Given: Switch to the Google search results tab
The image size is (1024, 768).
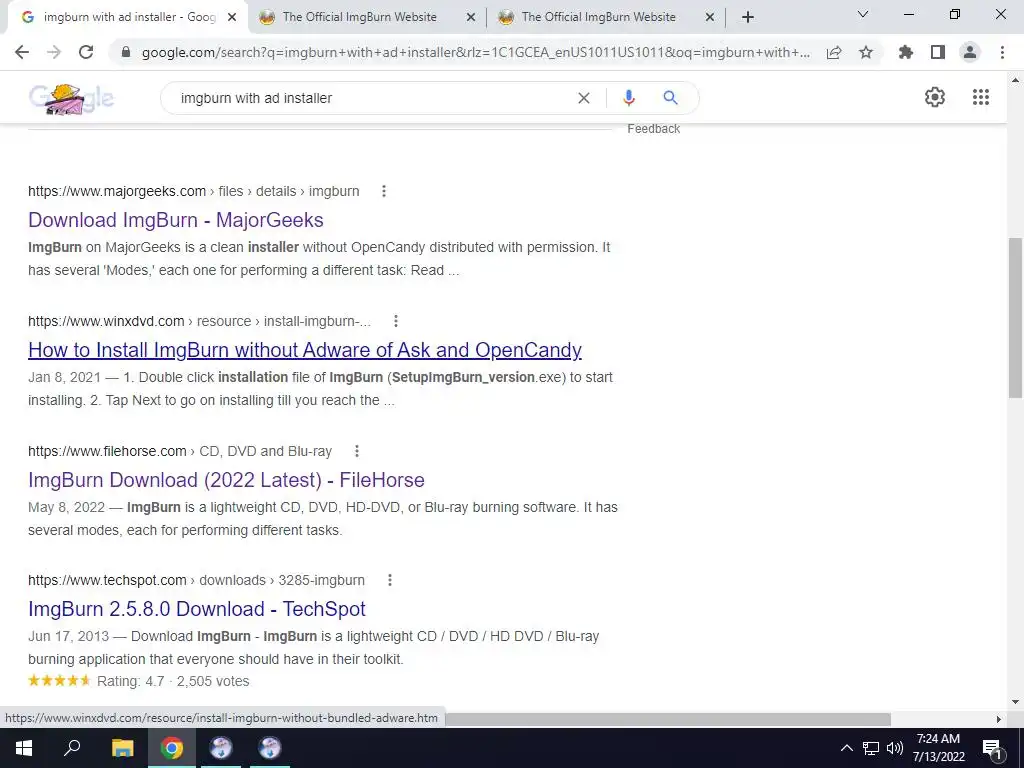Looking at the screenshot, I should coord(129,17).
